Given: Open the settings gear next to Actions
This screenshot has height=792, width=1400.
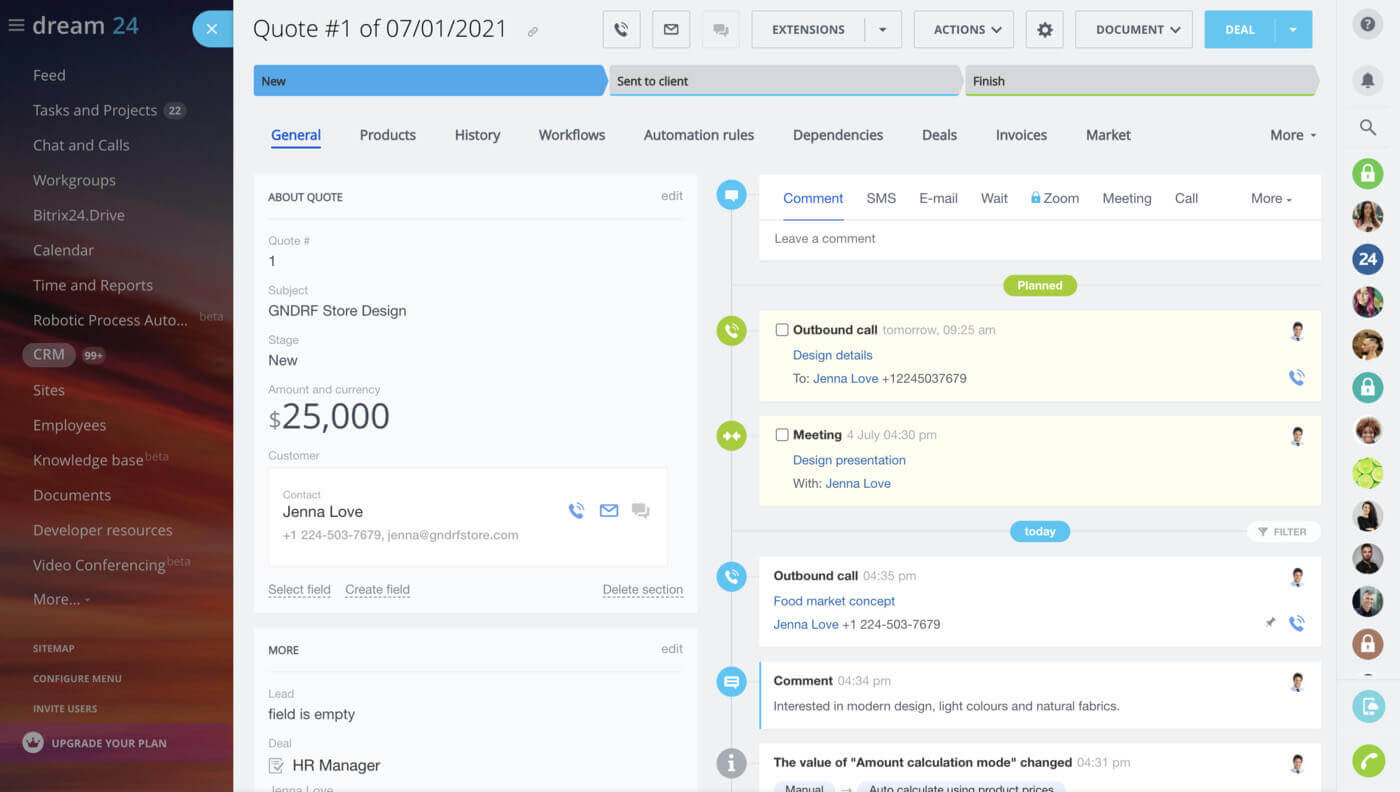Looking at the screenshot, I should [x=1044, y=29].
